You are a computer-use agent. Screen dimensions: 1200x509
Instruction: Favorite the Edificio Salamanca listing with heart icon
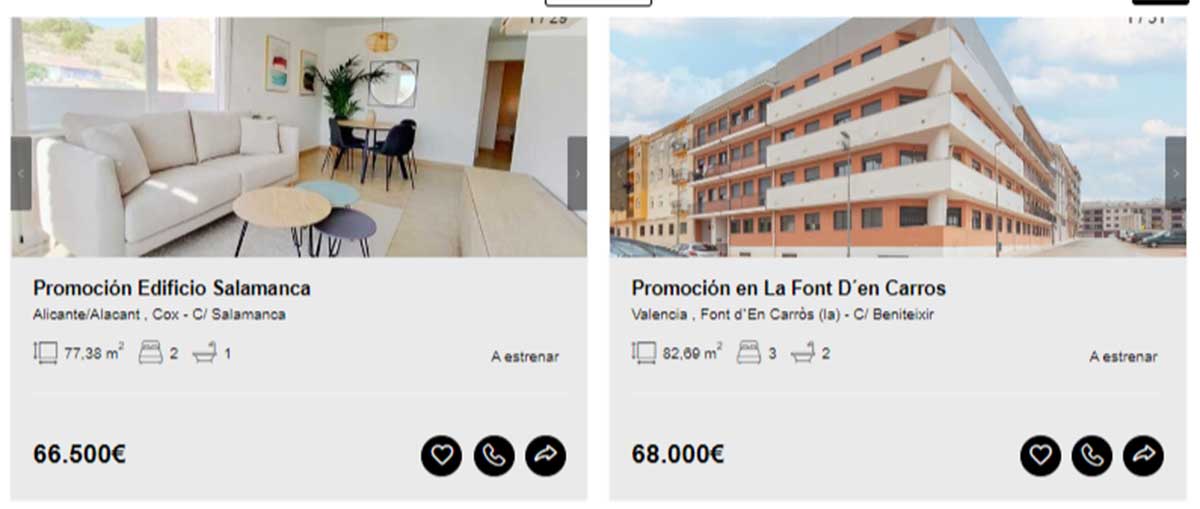[x=441, y=456]
